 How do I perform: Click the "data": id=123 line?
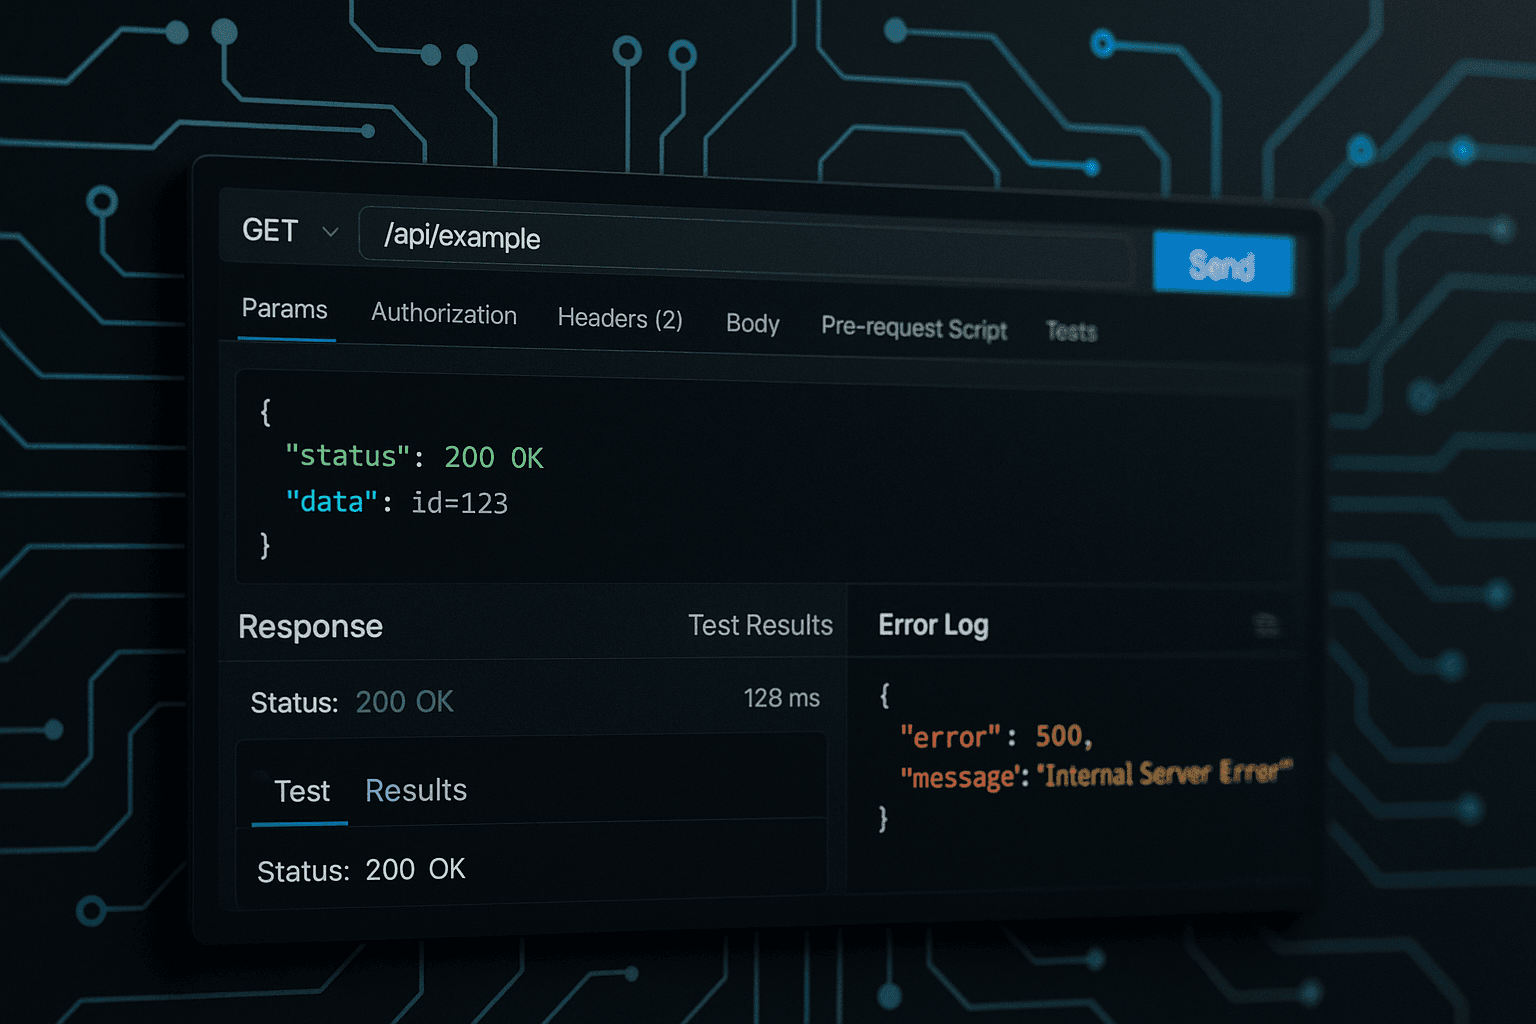coord(397,502)
